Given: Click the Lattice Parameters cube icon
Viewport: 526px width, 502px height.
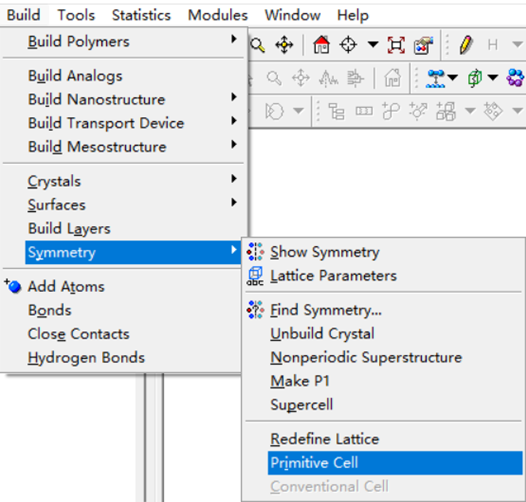Looking at the screenshot, I should click(x=255, y=276).
